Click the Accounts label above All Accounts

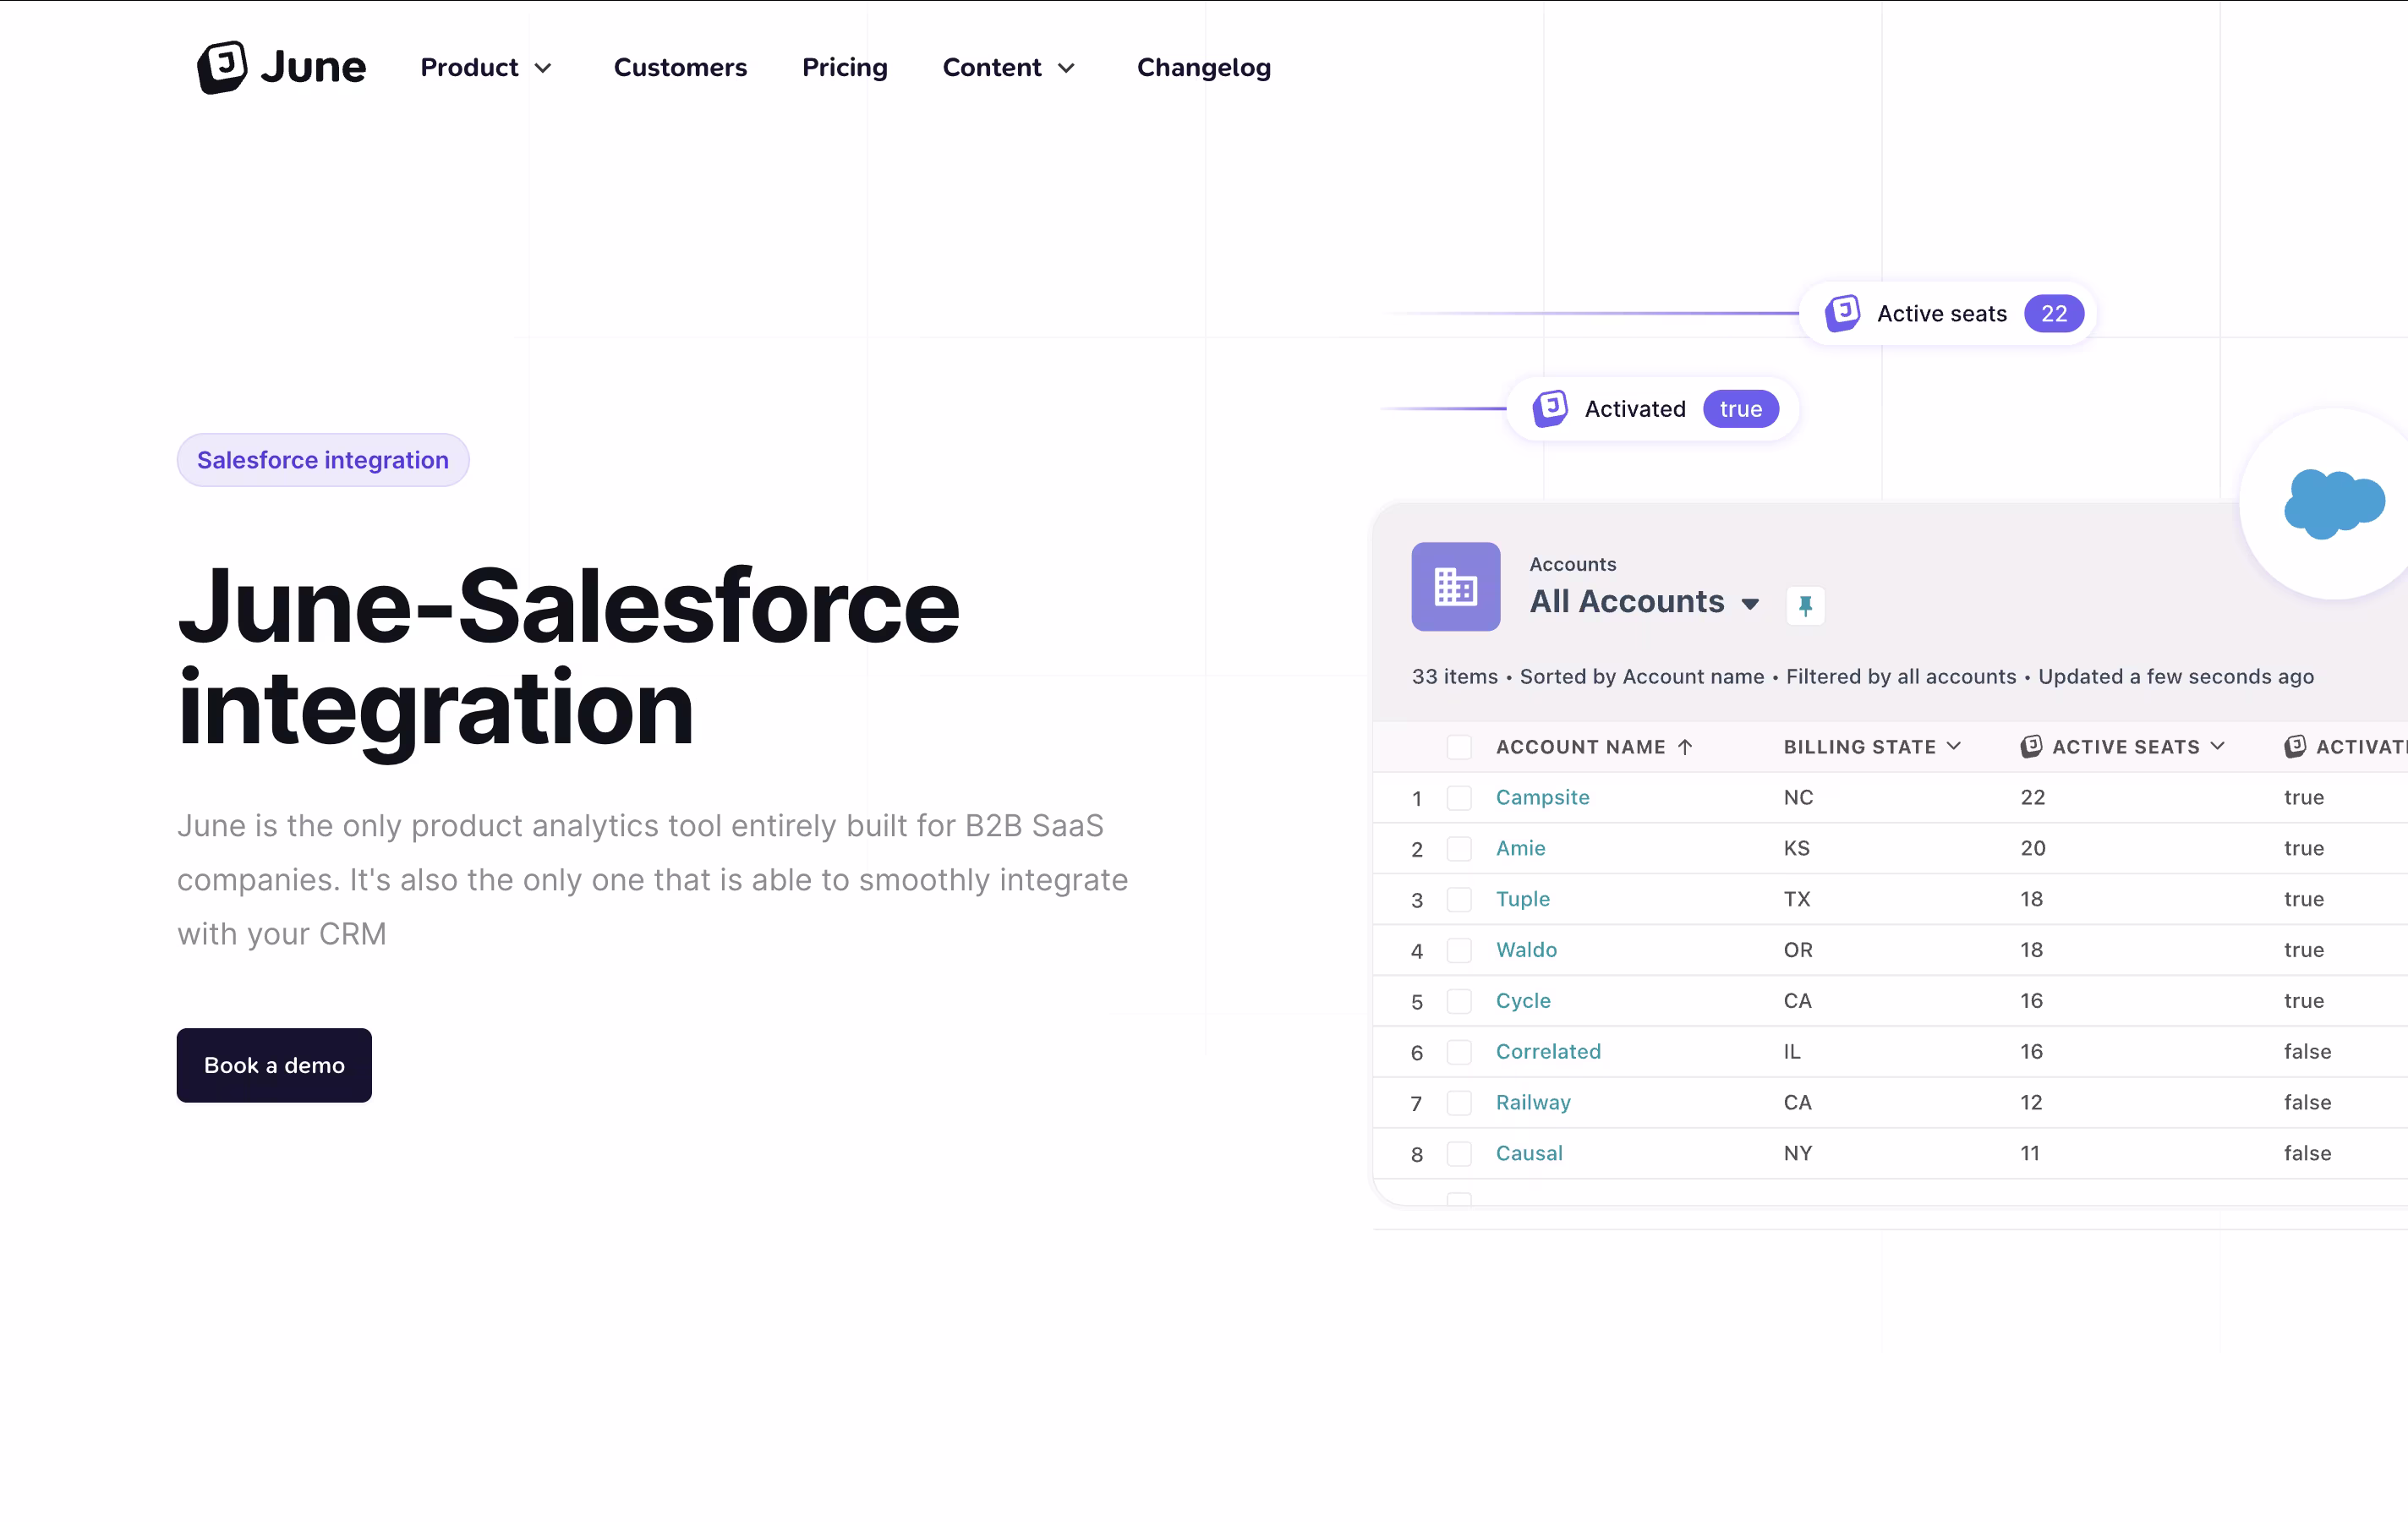coord(1572,564)
